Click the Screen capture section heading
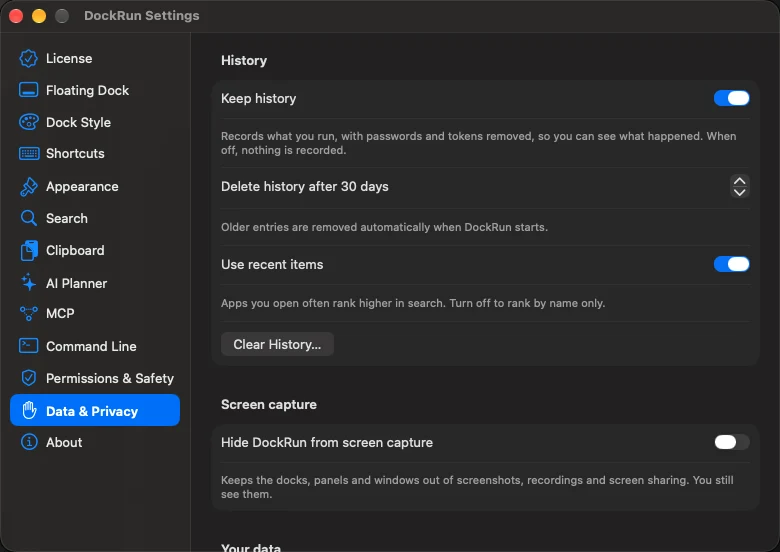 (x=269, y=404)
